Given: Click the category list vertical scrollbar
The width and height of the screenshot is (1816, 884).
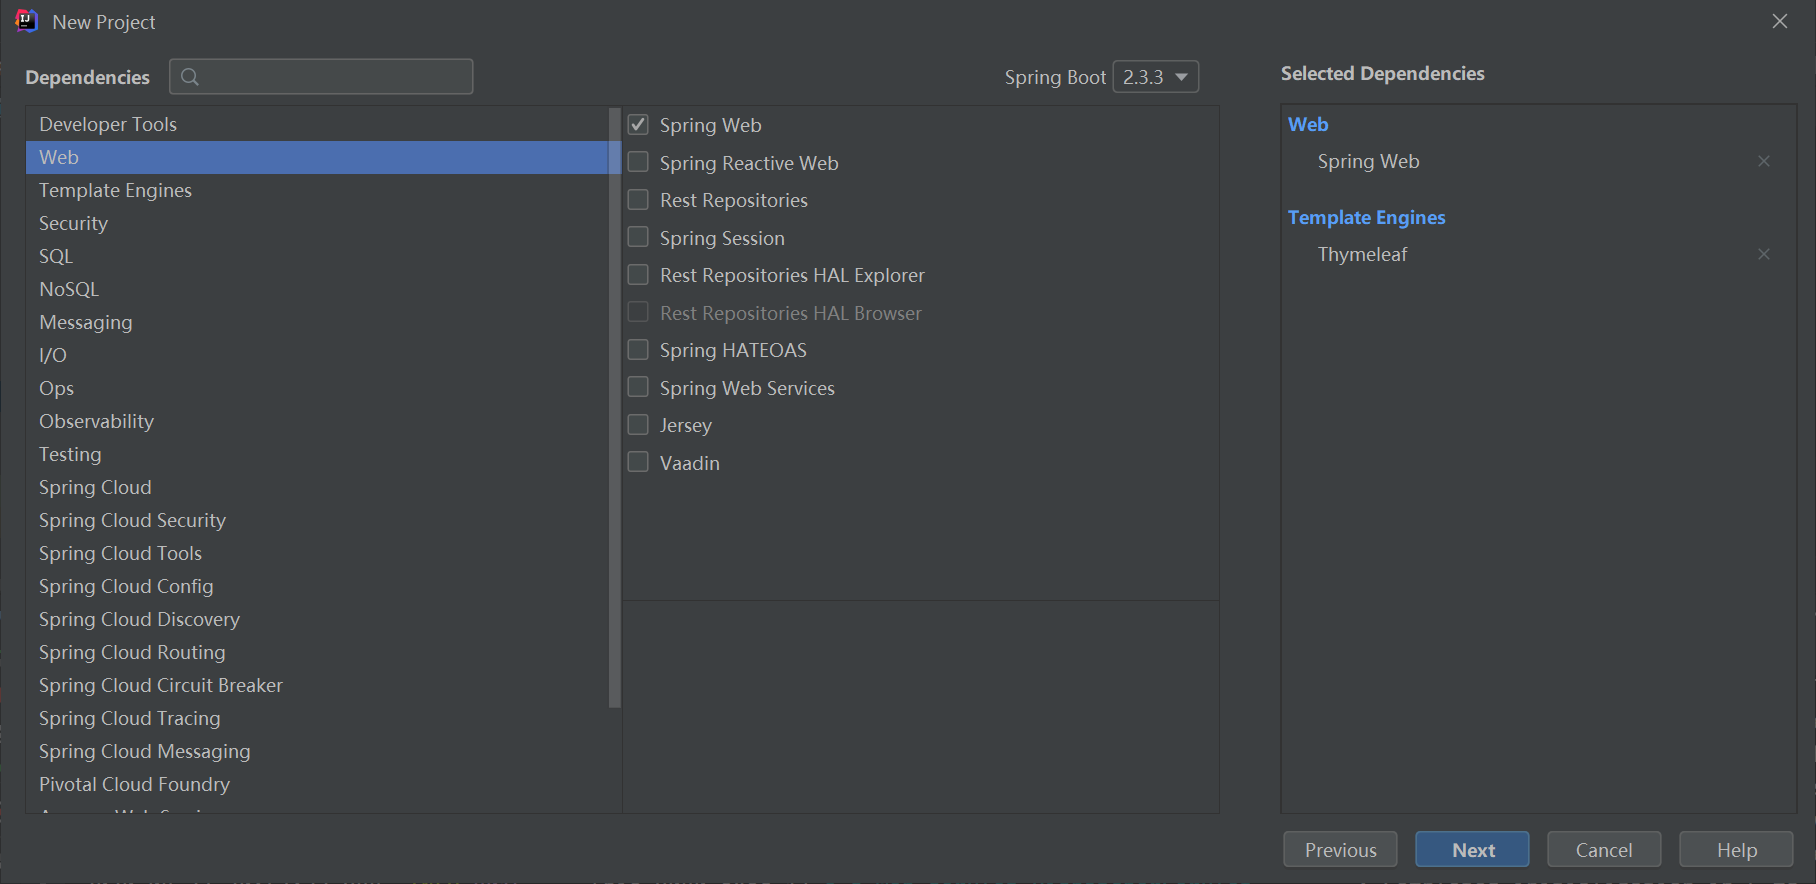Looking at the screenshot, I should tap(614, 400).
